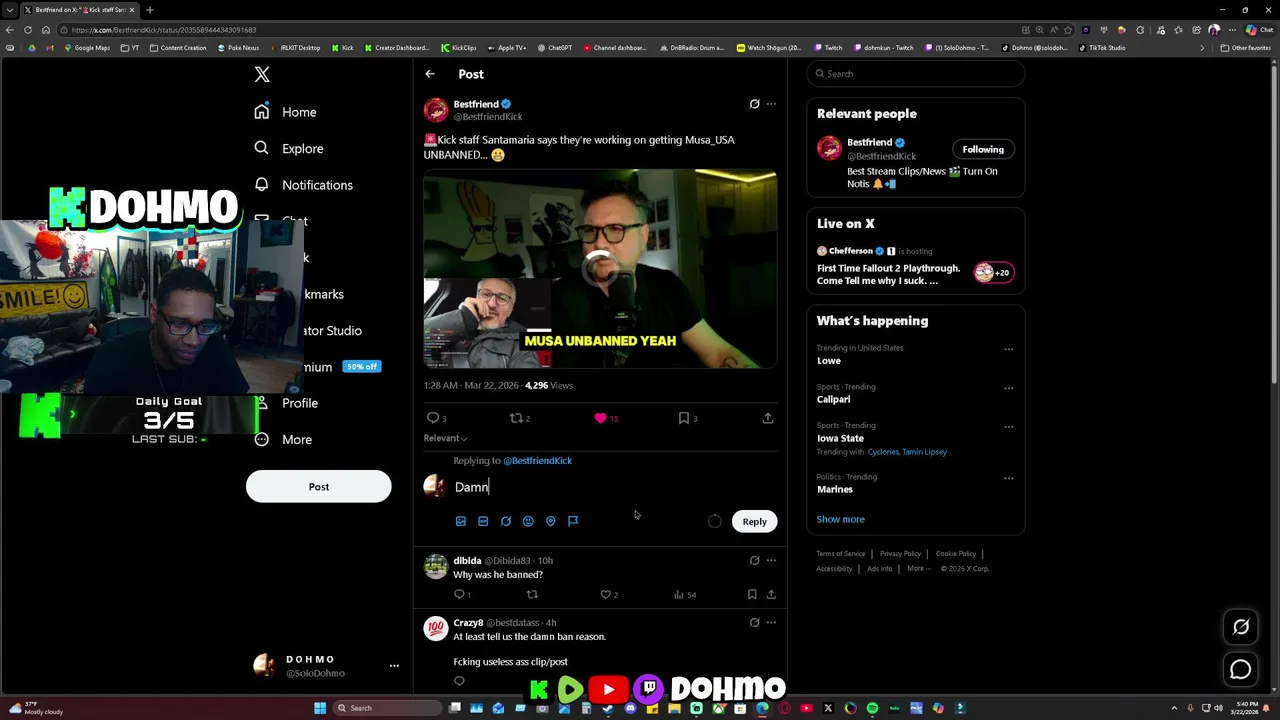Click the character count circle beside Reply

(x=714, y=521)
